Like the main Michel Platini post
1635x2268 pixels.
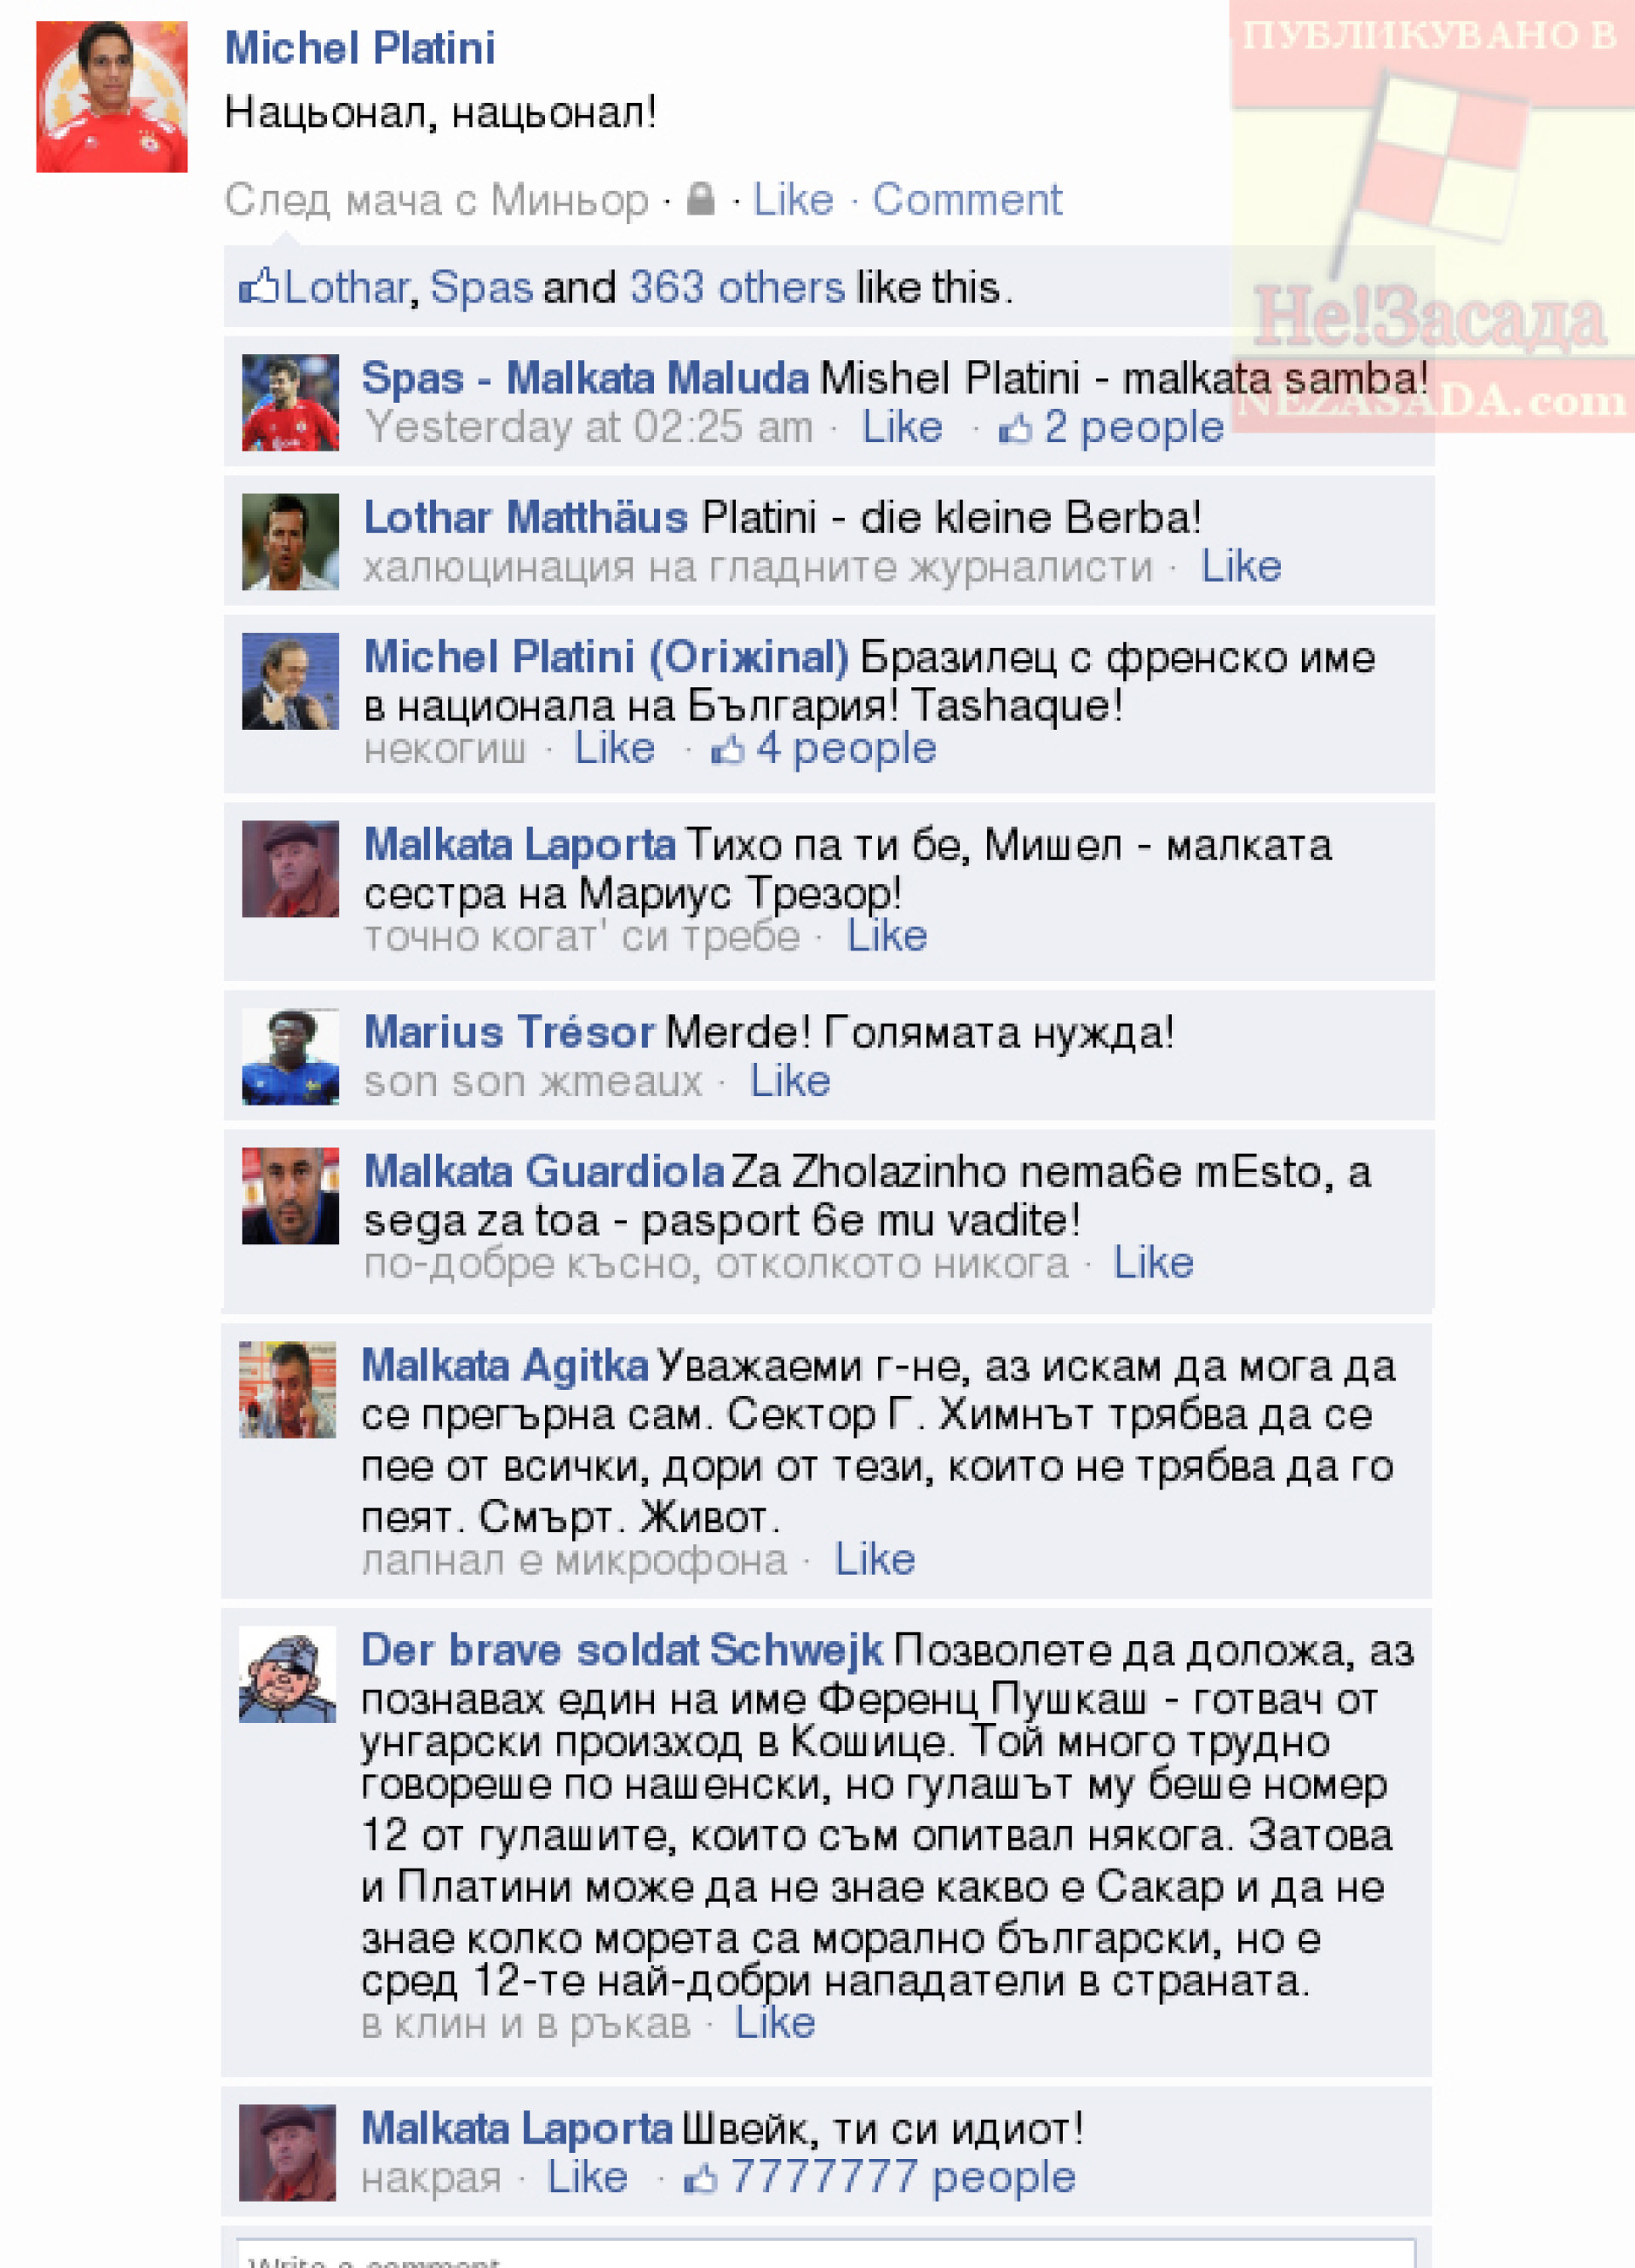pos(793,199)
